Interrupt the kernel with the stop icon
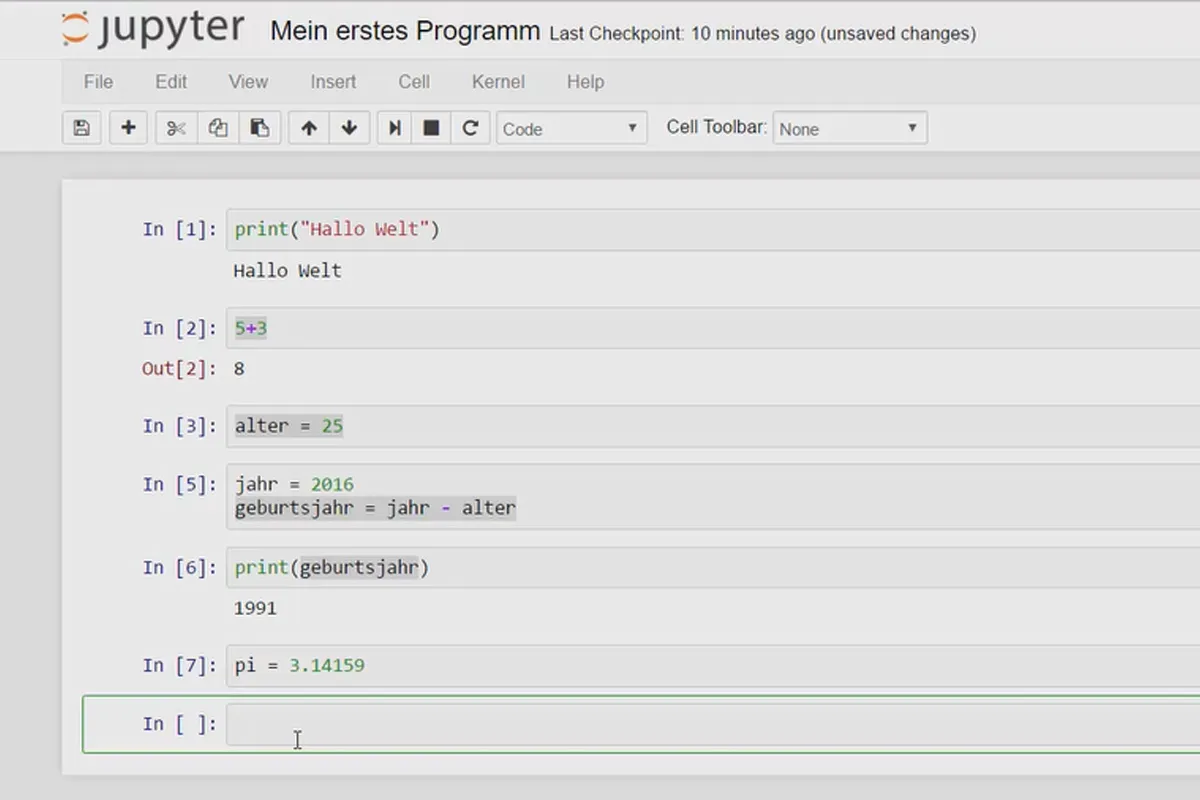The height and width of the screenshot is (800, 1200). (x=431, y=128)
